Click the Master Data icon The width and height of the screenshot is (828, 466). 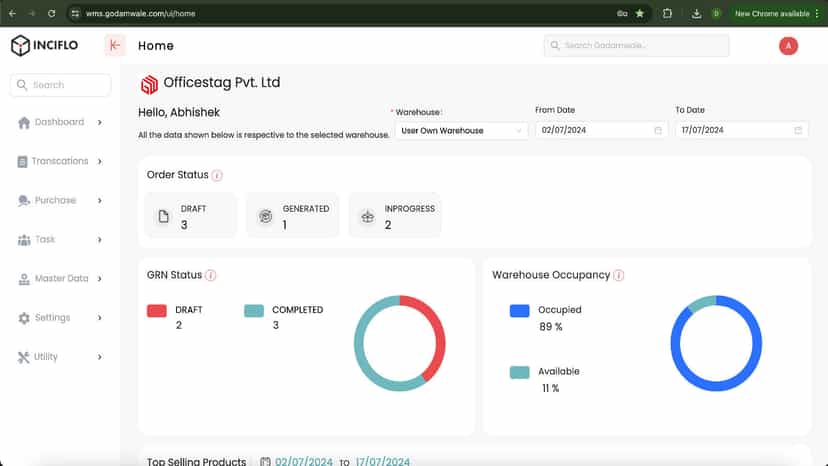click(x=24, y=279)
